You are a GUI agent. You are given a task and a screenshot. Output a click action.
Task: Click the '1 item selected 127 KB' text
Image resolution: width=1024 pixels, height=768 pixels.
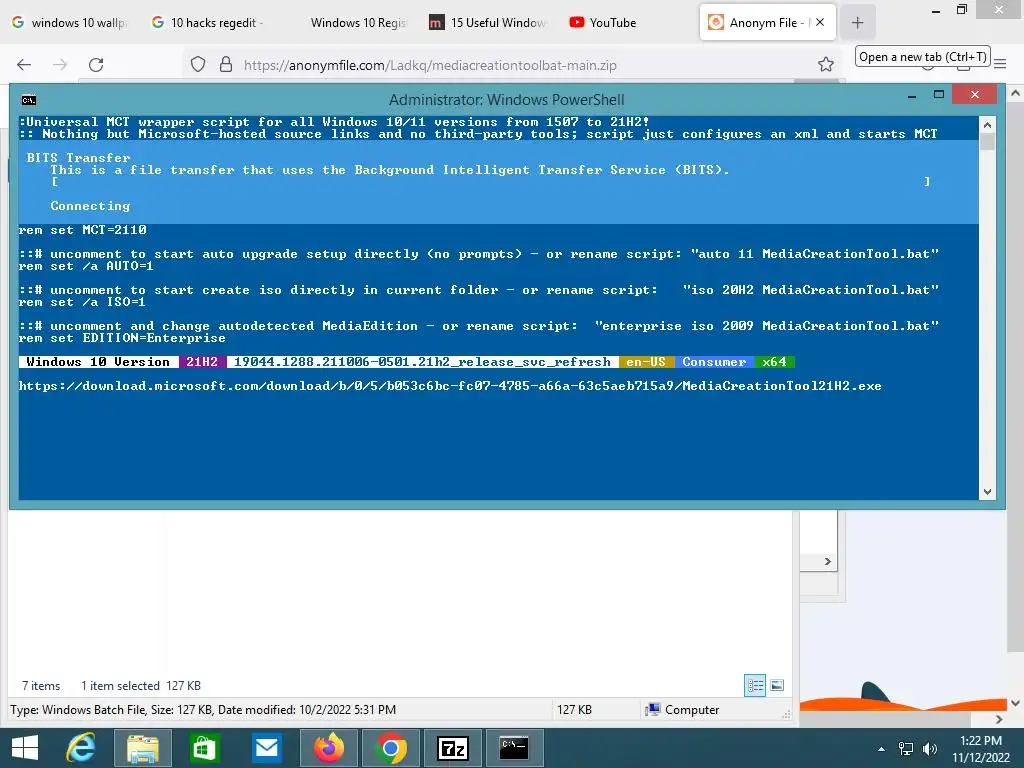pos(141,686)
